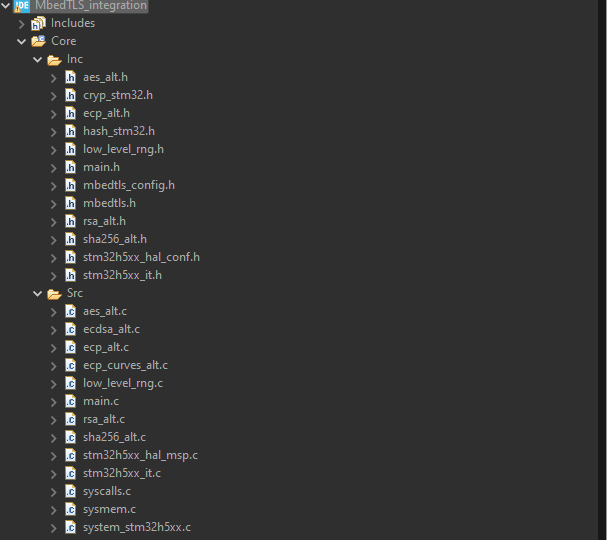The height and width of the screenshot is (540, 607).
Task: Click the C file icon of ecdsa_alt.c
Action: (70, 329)
